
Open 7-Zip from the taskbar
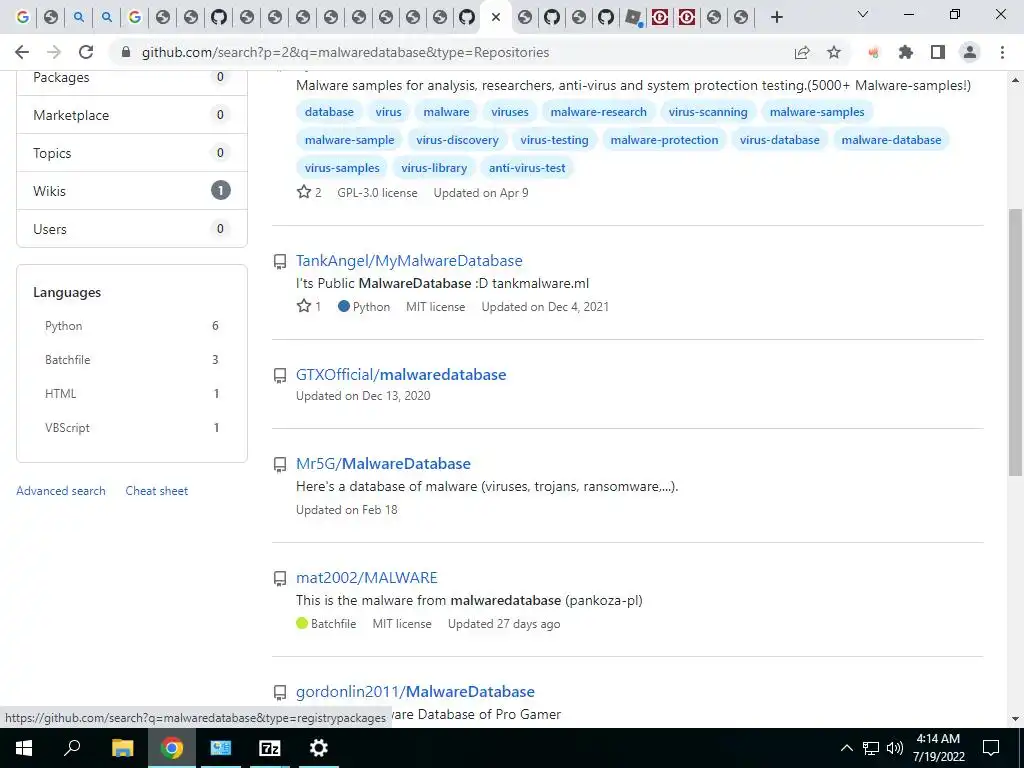click(269, 748)
